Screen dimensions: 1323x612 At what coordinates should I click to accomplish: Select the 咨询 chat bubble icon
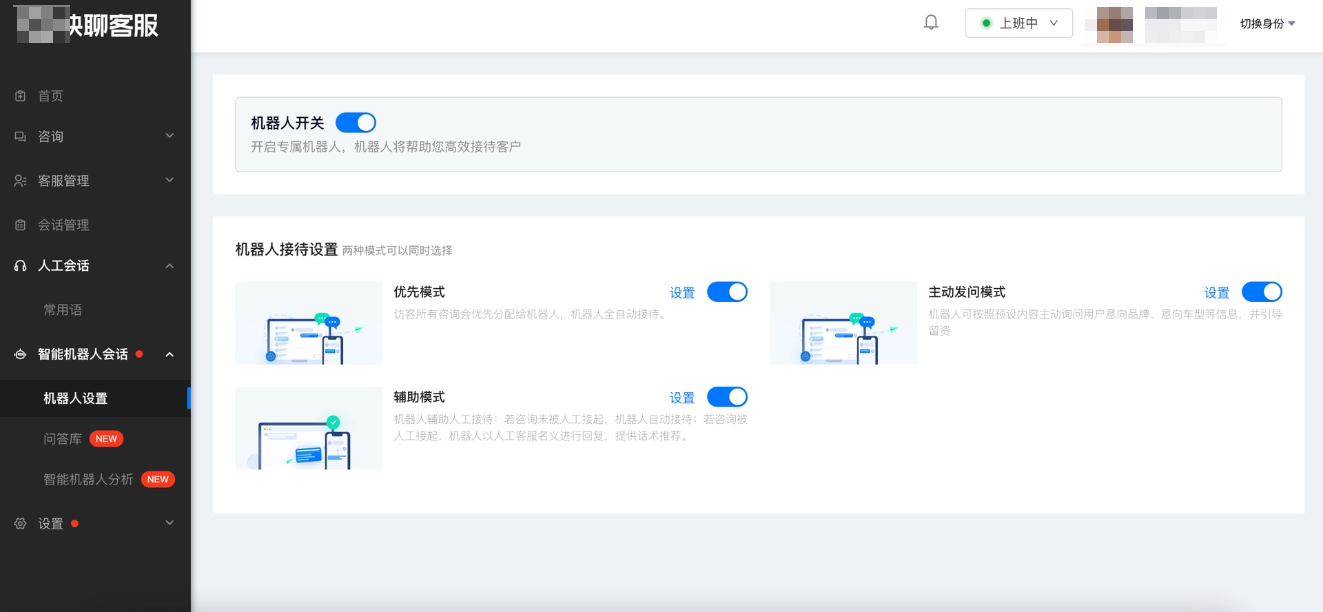[x=22, y=136]
